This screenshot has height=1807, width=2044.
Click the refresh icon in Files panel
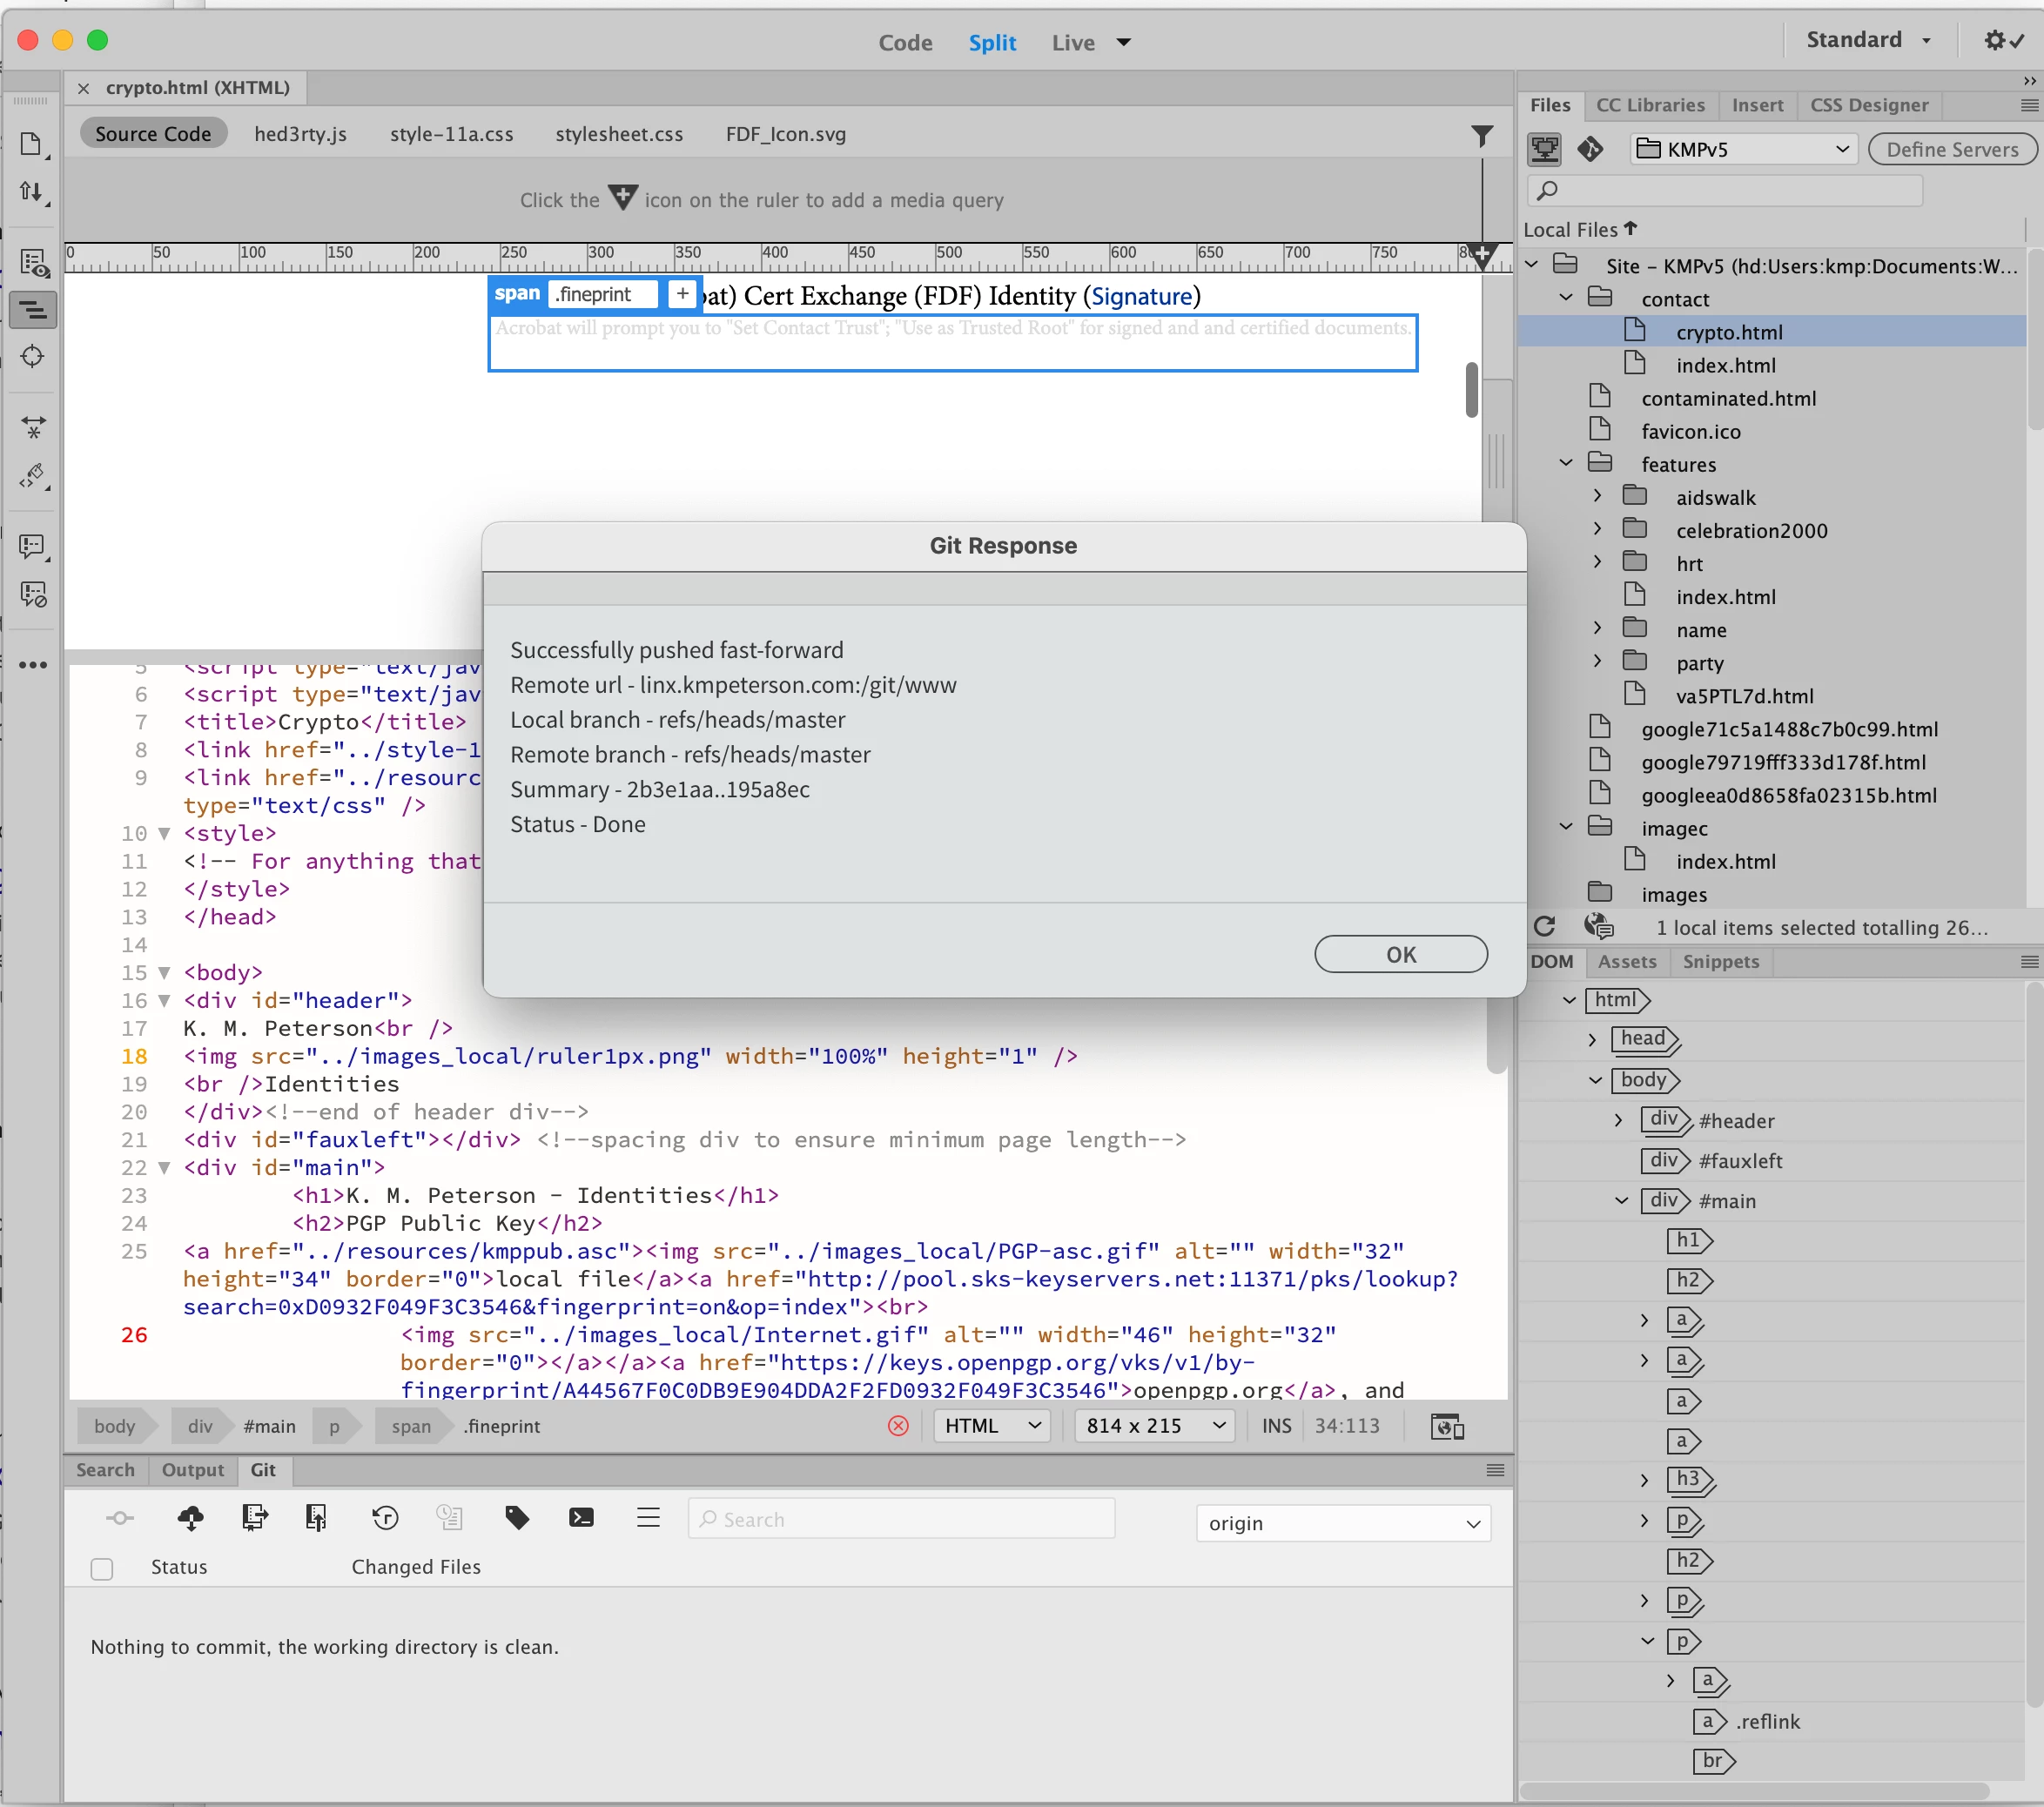pos(1545,927)
